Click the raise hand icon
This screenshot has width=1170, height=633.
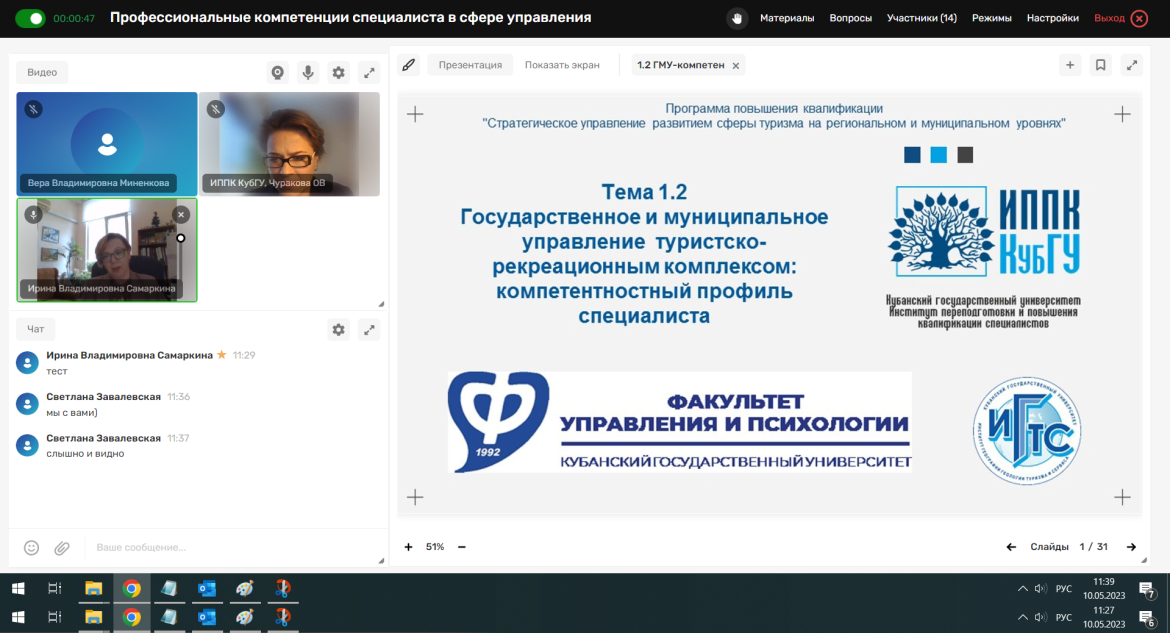click(736, 18)
